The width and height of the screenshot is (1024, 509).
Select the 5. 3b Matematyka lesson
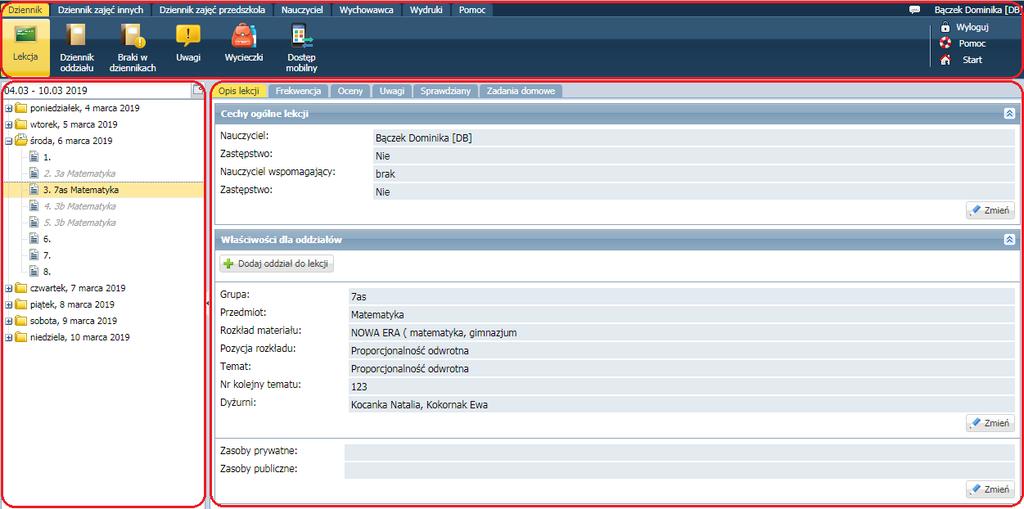click(x=80, y=222)
